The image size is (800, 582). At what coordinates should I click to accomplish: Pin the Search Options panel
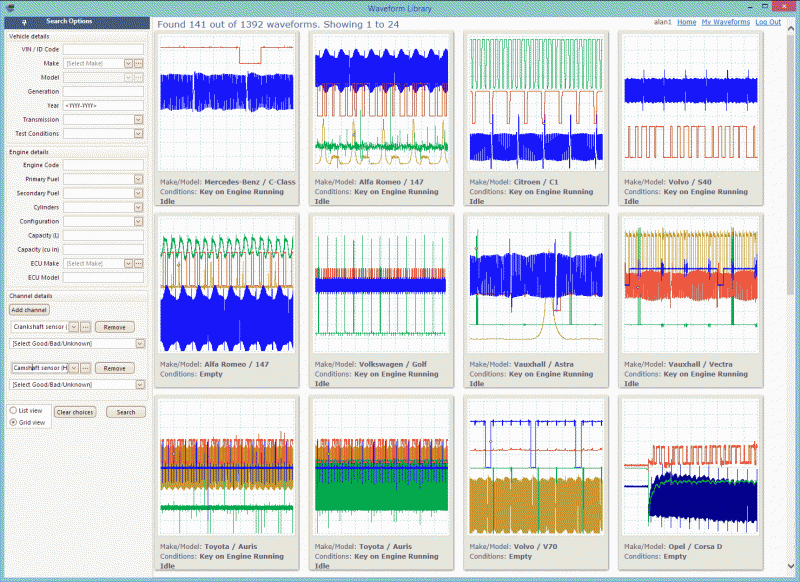tap(25, 22)
